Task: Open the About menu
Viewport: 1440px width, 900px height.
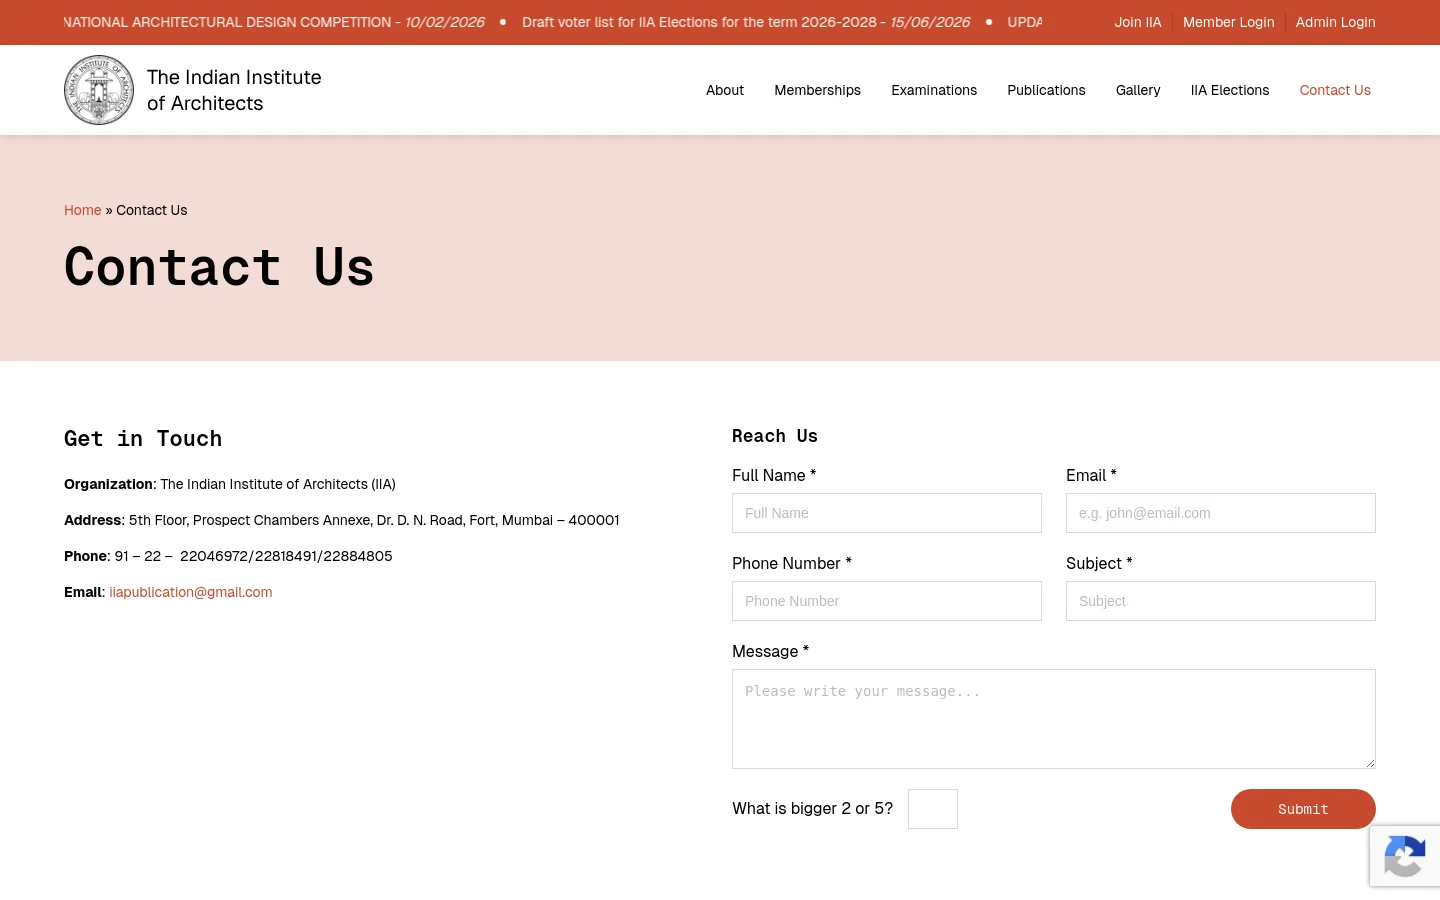Action: click(x=725, y=90)
